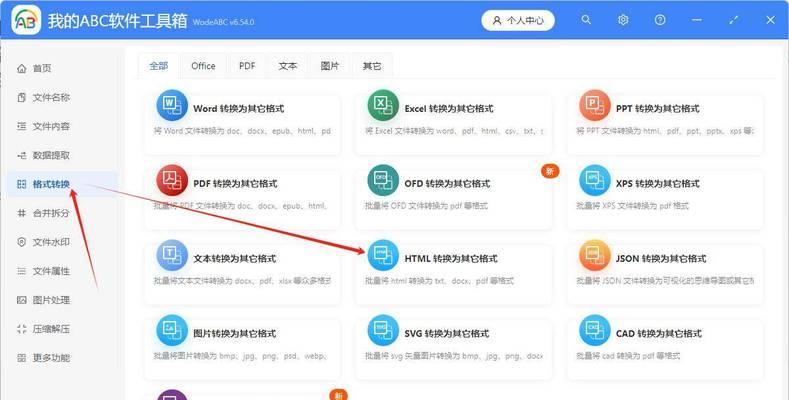The image size is (789, 400).
Task: Click 批量将 cad 转换为 pdf 格式 description
Action: pyautogui.click(x=628, y=356)
